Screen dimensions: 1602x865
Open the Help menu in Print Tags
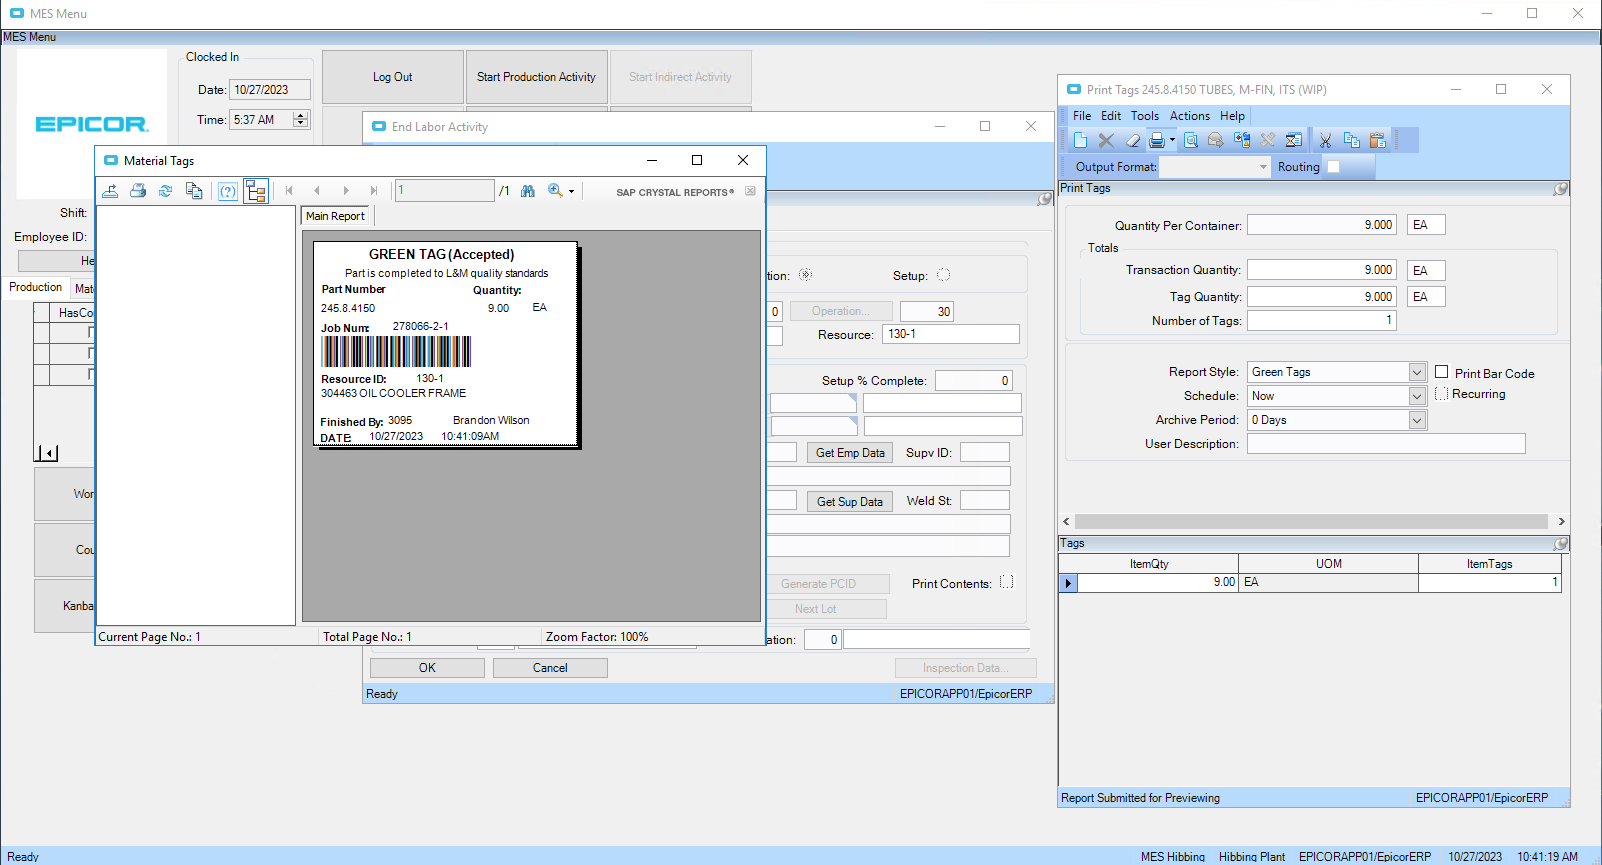(x=1233, y=116)
